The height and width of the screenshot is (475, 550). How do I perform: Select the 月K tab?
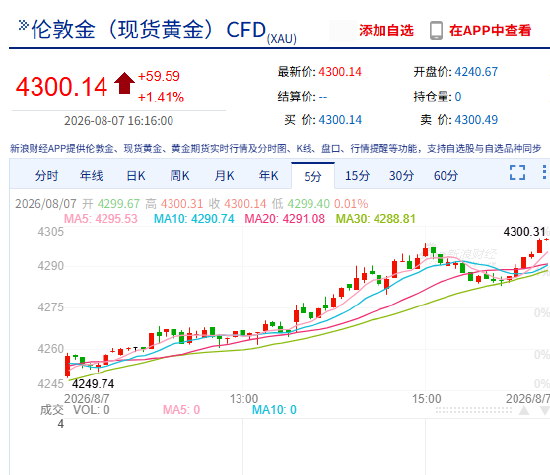[x=224, y=175]
